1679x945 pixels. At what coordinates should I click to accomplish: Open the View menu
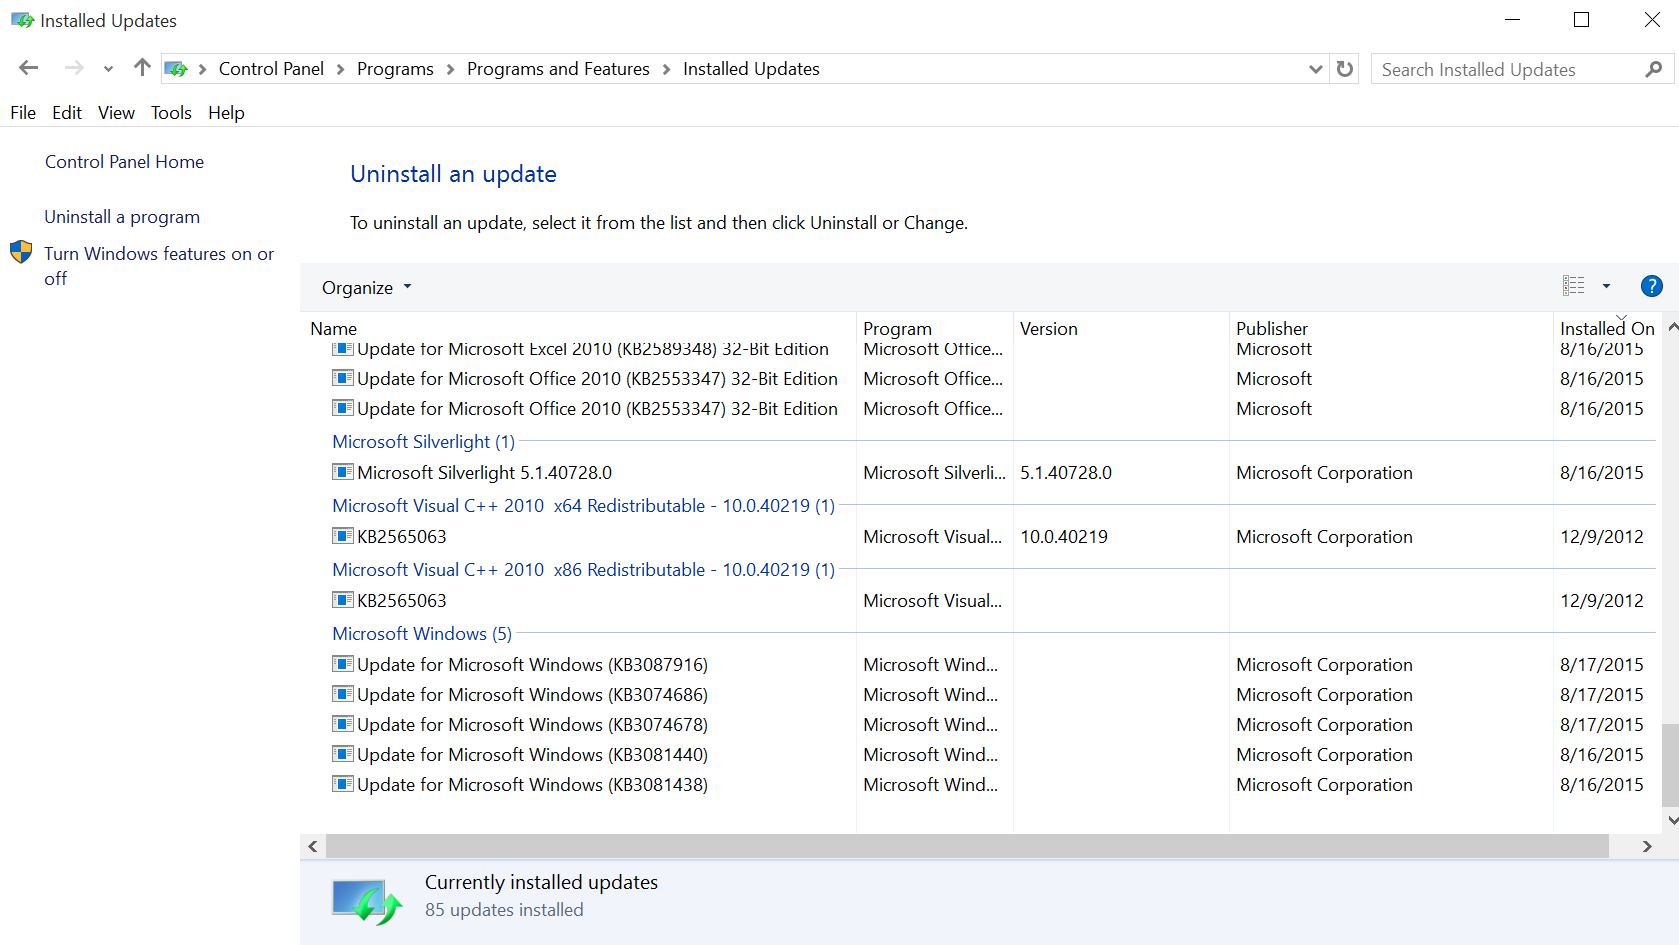pos(116,113)
